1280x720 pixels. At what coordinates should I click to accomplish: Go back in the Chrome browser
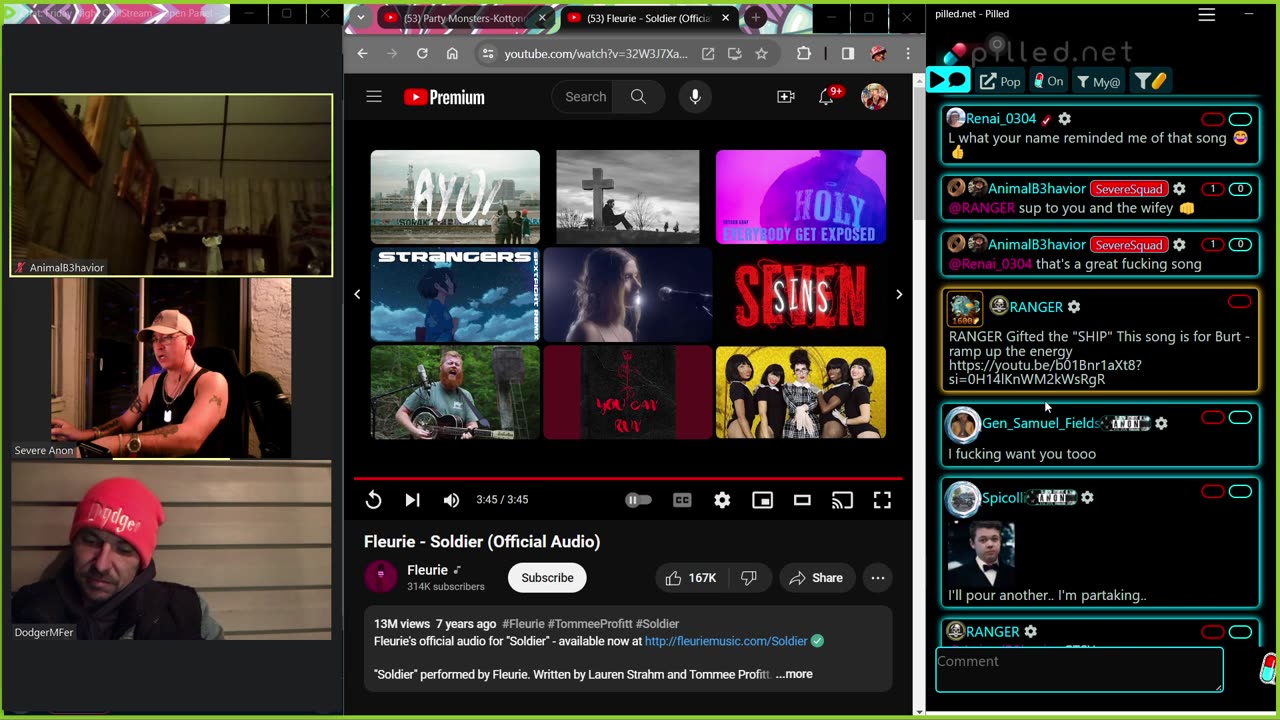pyautogui.click(x=362, y=54)
